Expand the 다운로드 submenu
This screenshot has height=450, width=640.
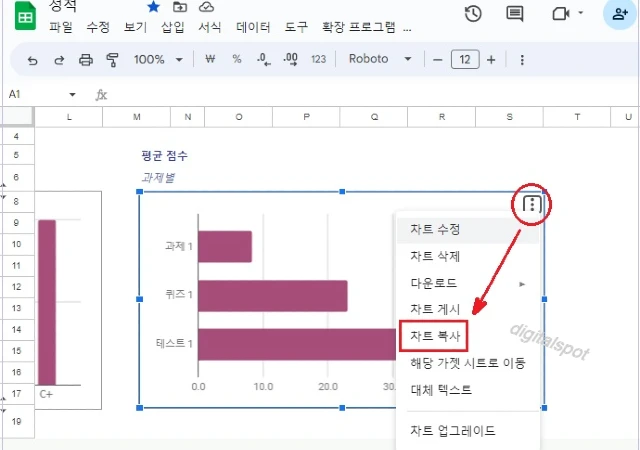point(468,283)
